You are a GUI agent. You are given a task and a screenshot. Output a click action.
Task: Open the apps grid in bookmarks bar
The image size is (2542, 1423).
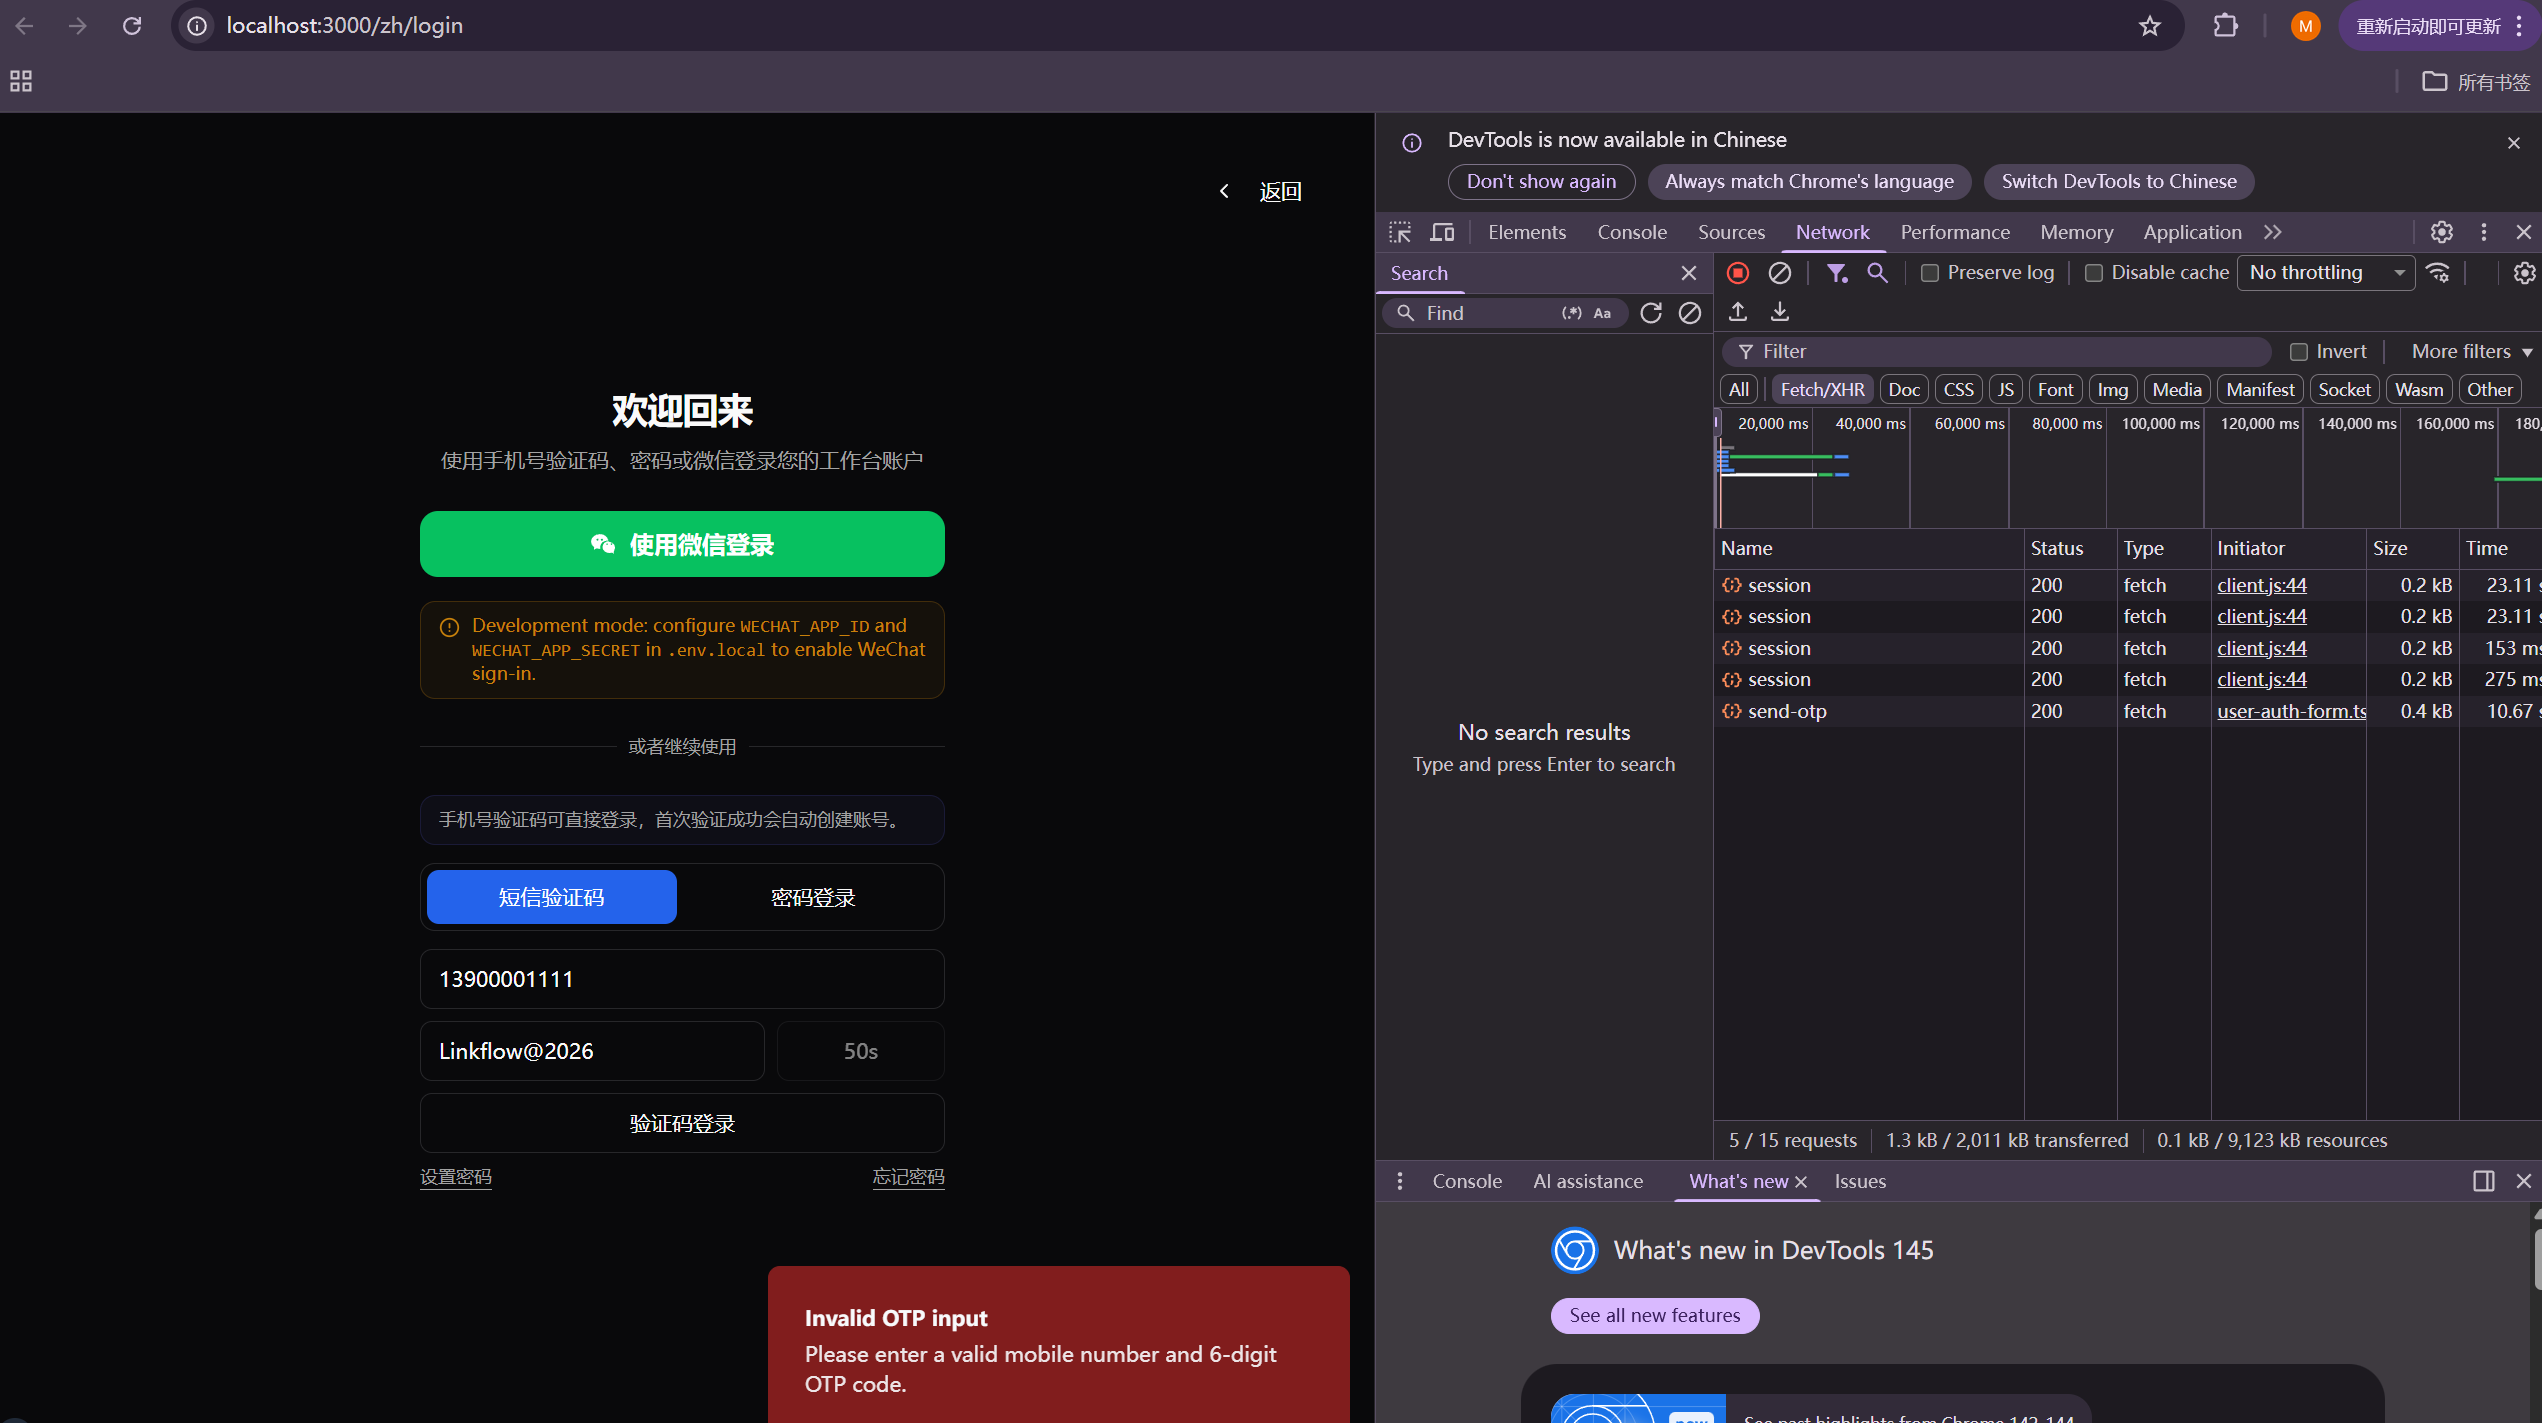point(21,81)
